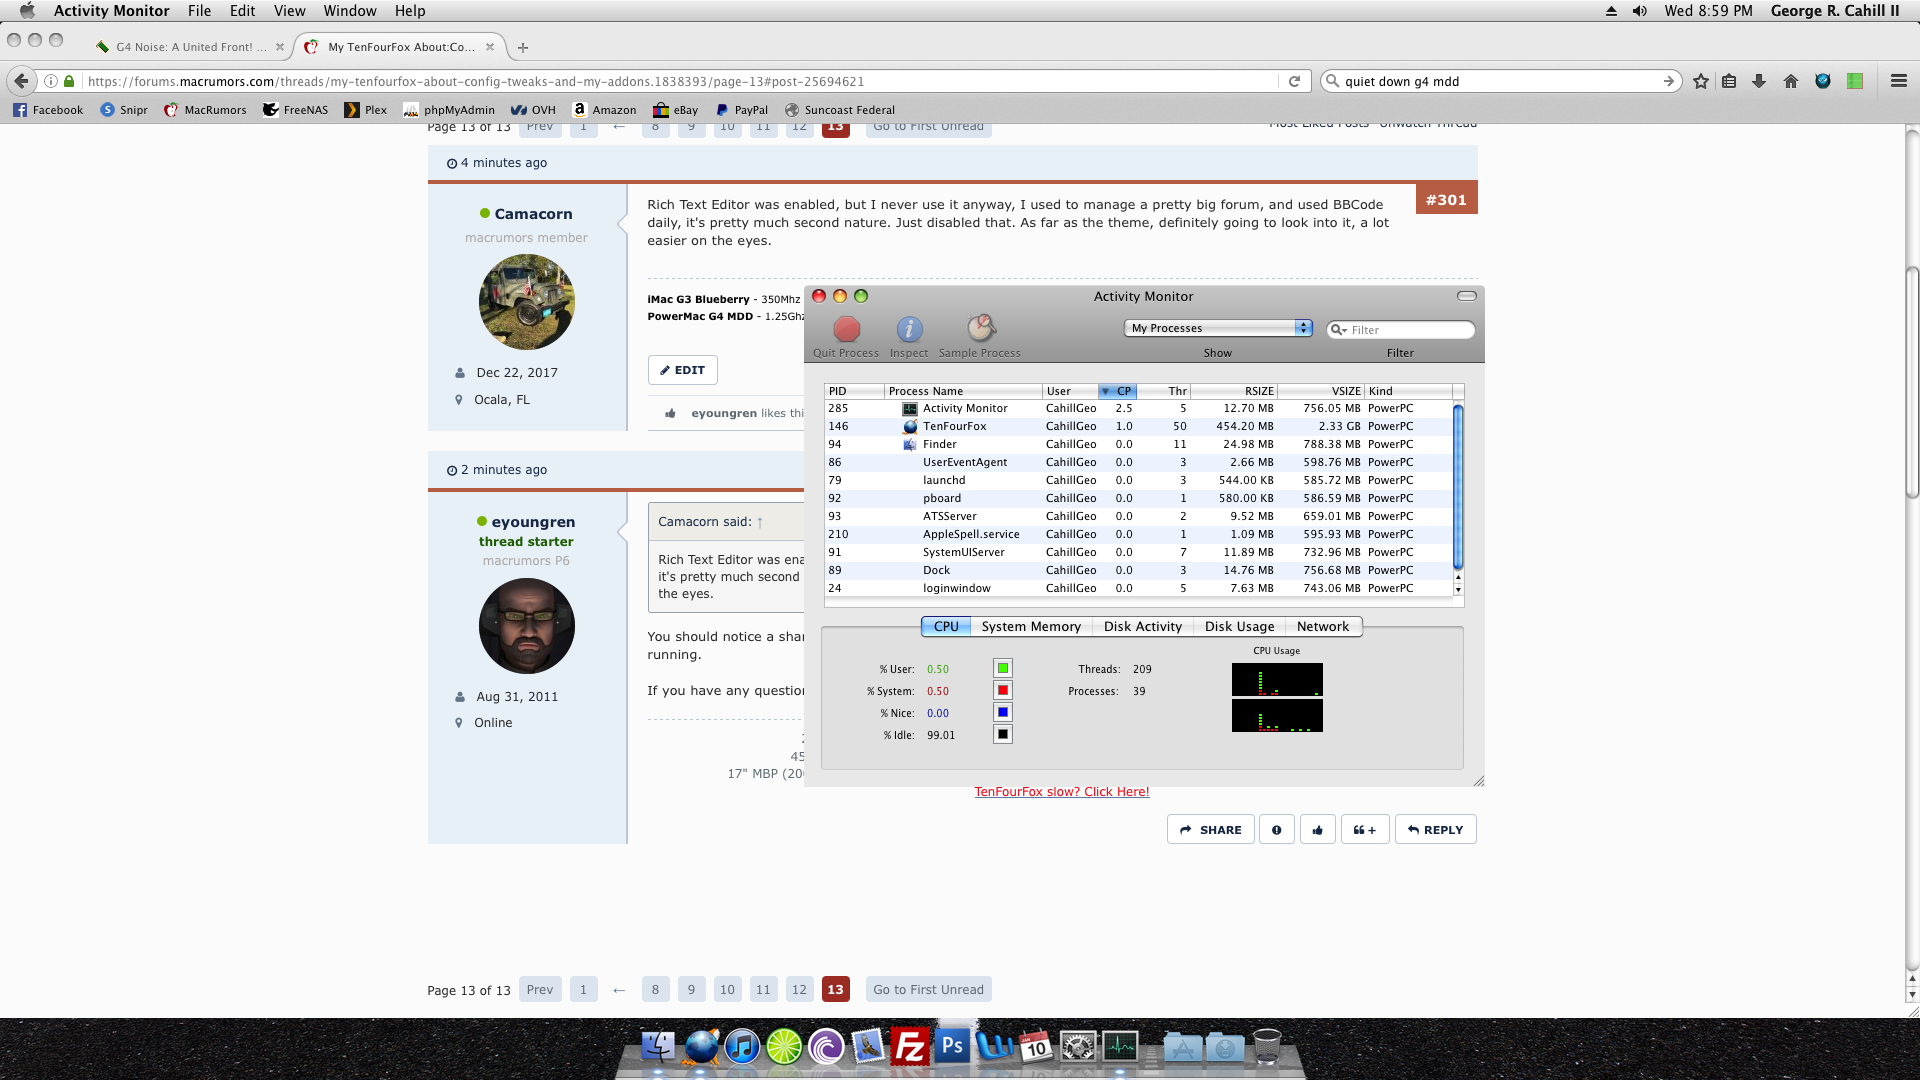This screenshot has height=1080, width=1920.
Task: Open FileZilla from the dock
Action: [x=909, y=1047]
